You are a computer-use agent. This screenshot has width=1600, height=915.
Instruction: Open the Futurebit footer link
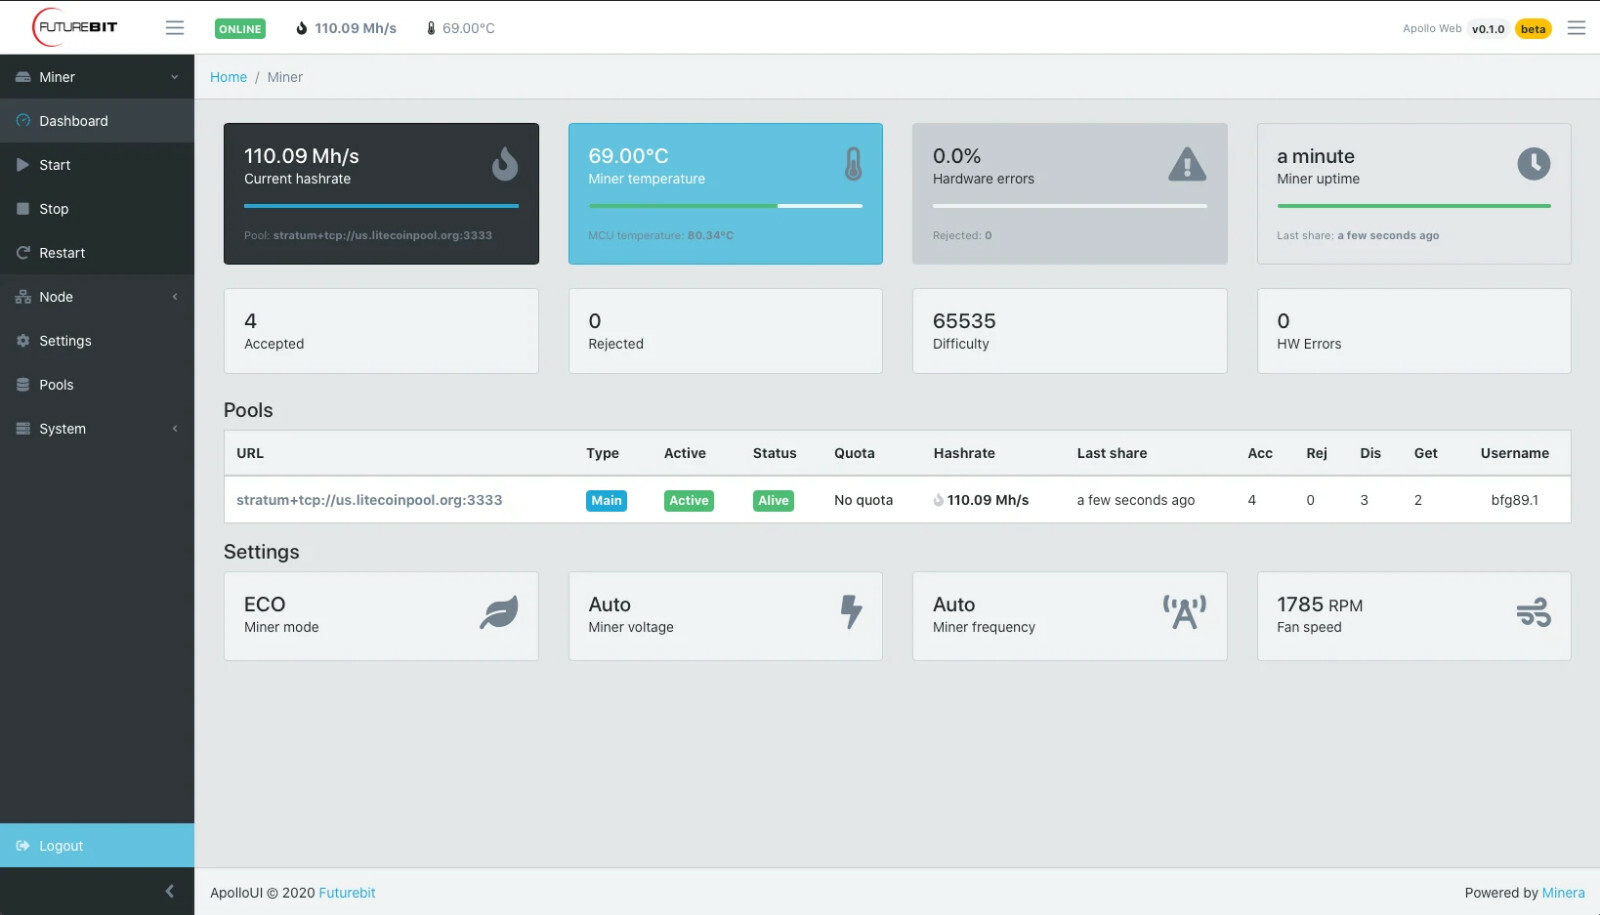[x=347, y=893]
